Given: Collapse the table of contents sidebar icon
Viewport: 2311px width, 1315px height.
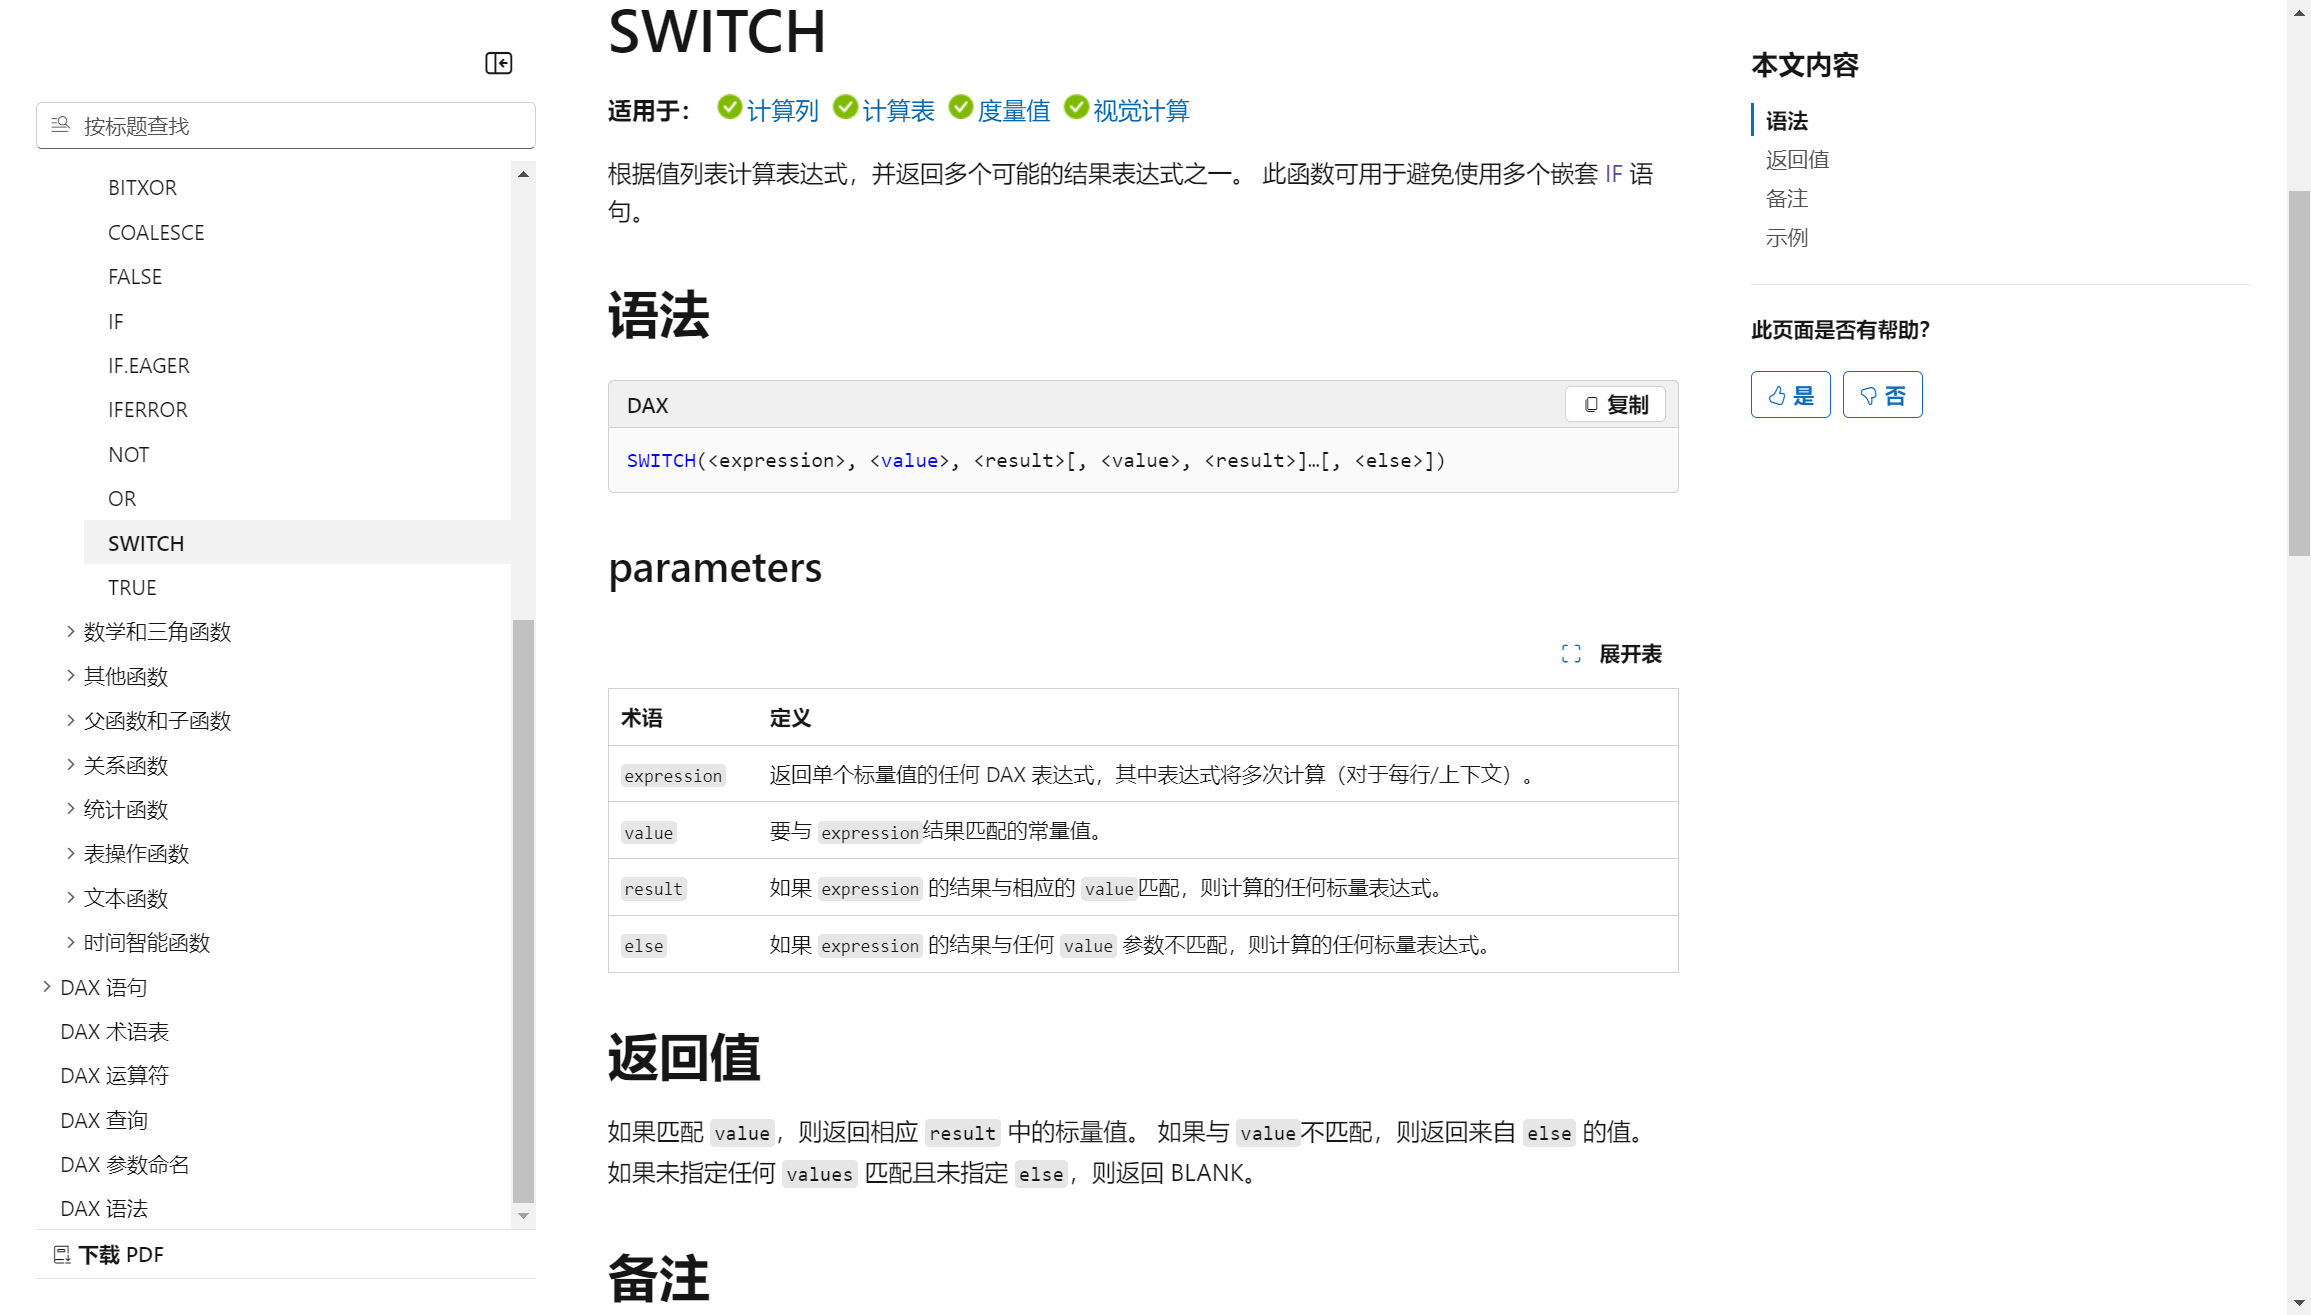Looking at the screenshot, I should 498,63.
